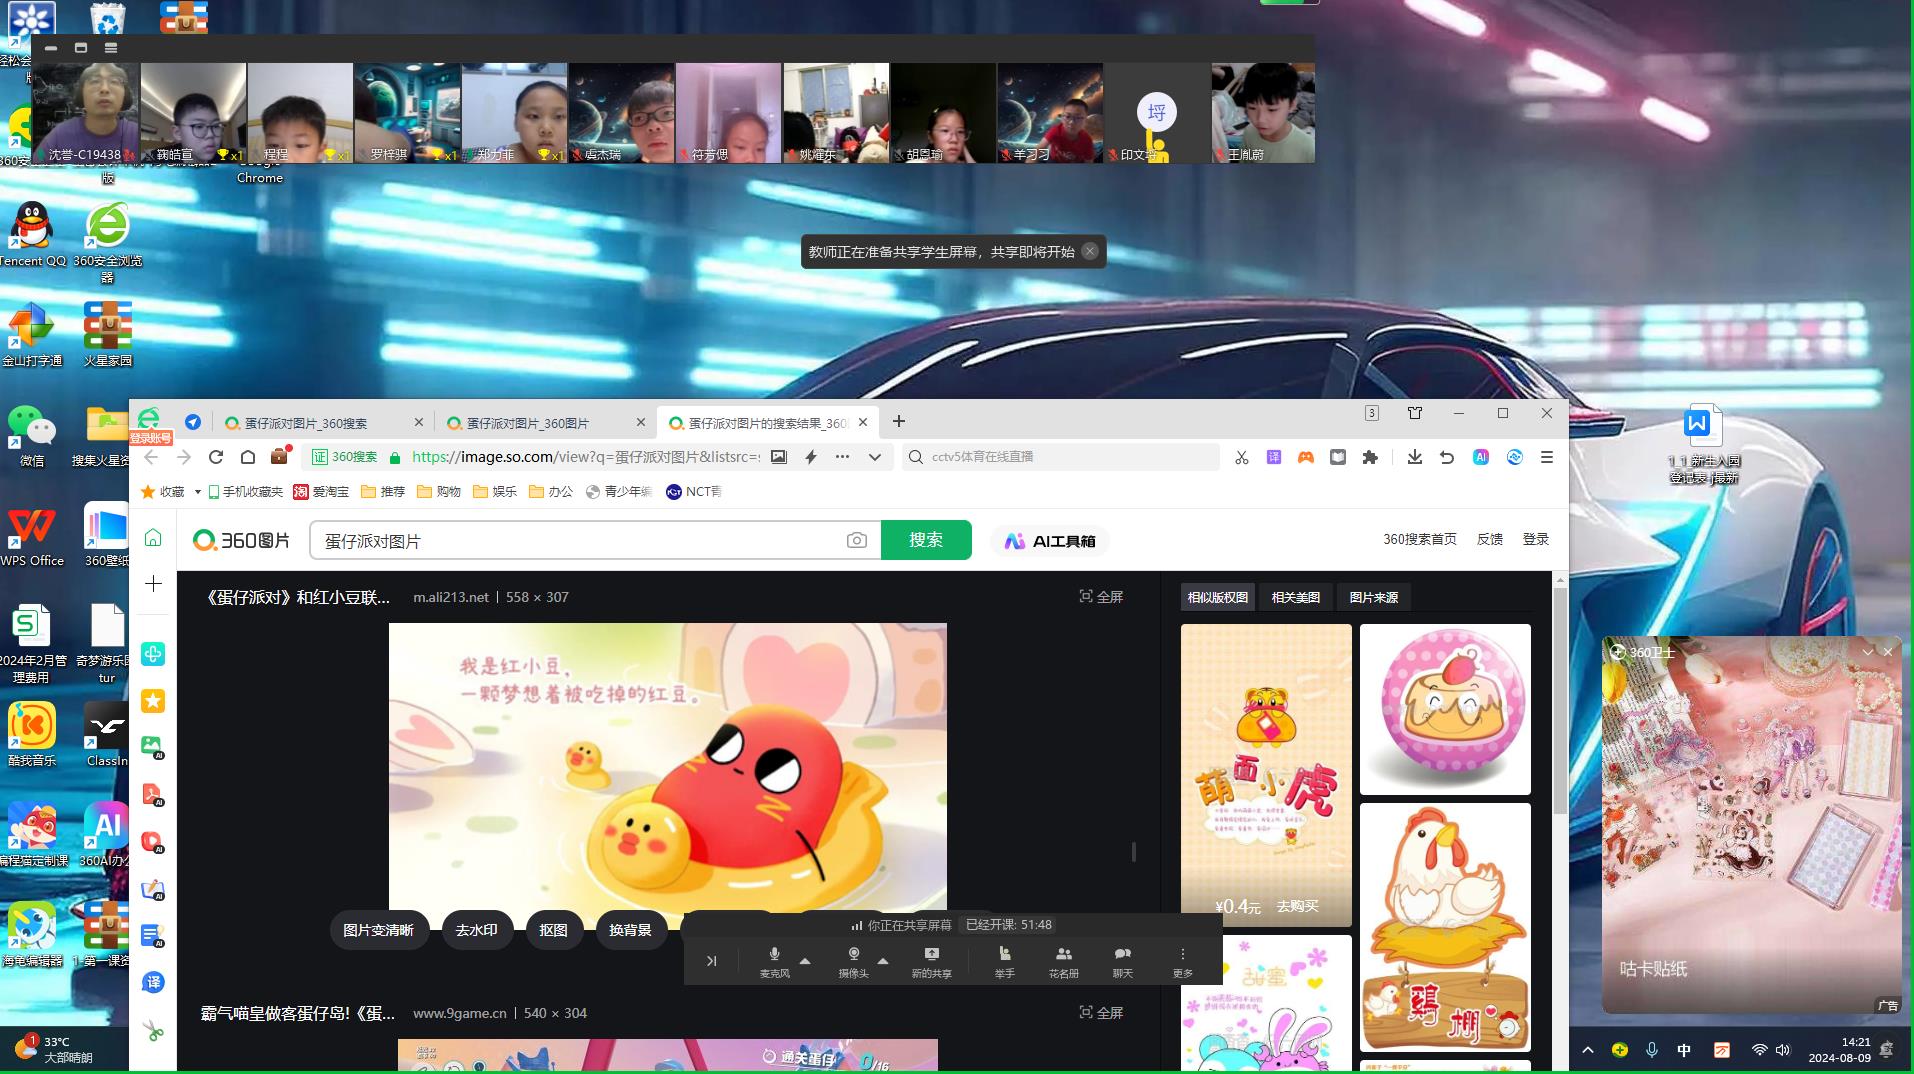Select the 图片来源 tab
This screenshot has width=1914, height=1074.
click(x=1374, y=597)
